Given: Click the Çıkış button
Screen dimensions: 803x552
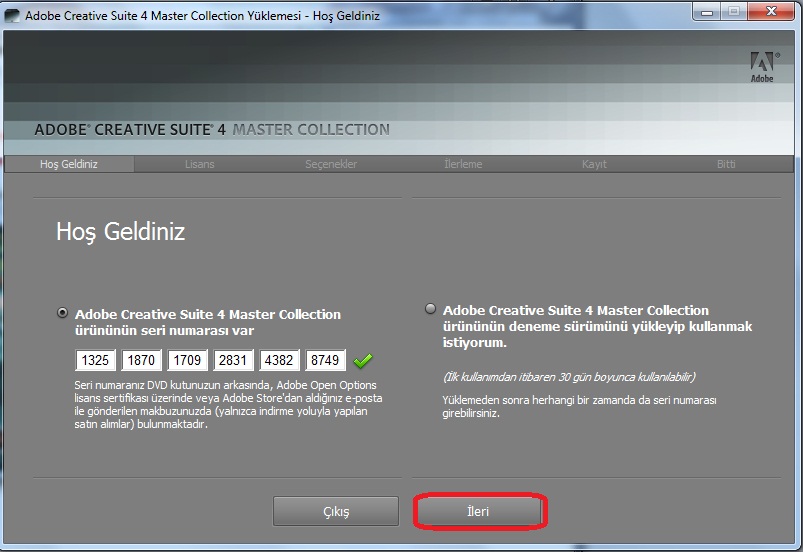Looking at the screenshot, I should click(336, 511).
